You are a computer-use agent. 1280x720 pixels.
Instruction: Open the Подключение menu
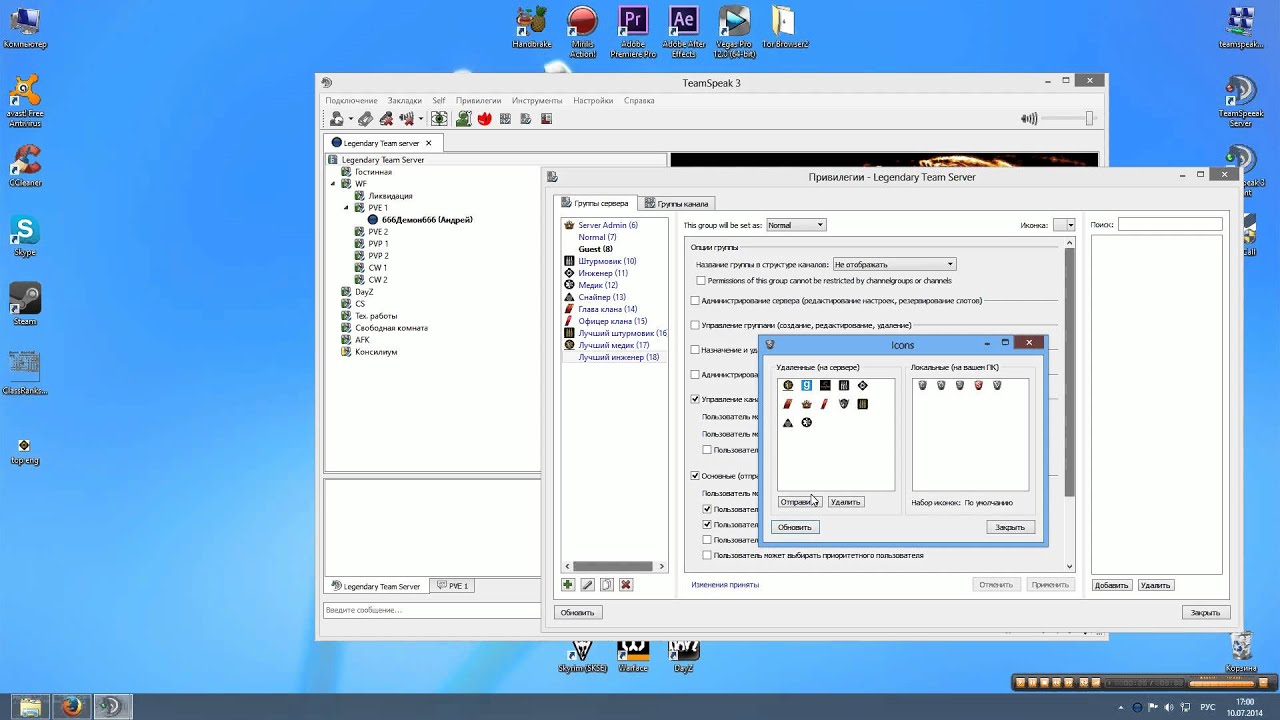[x=351, y=101]
